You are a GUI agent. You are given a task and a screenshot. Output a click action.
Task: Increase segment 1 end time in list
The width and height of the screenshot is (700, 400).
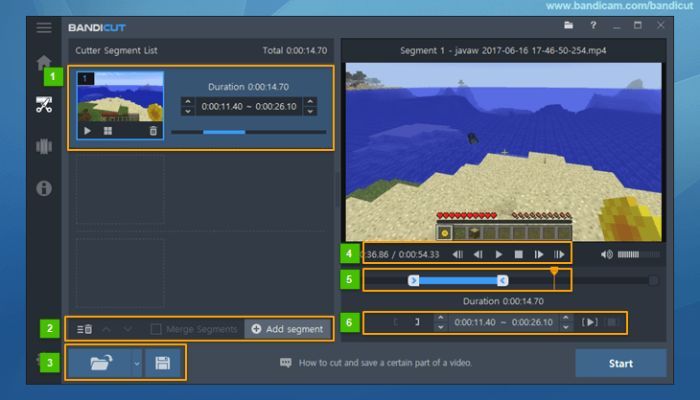pos(310,102)
